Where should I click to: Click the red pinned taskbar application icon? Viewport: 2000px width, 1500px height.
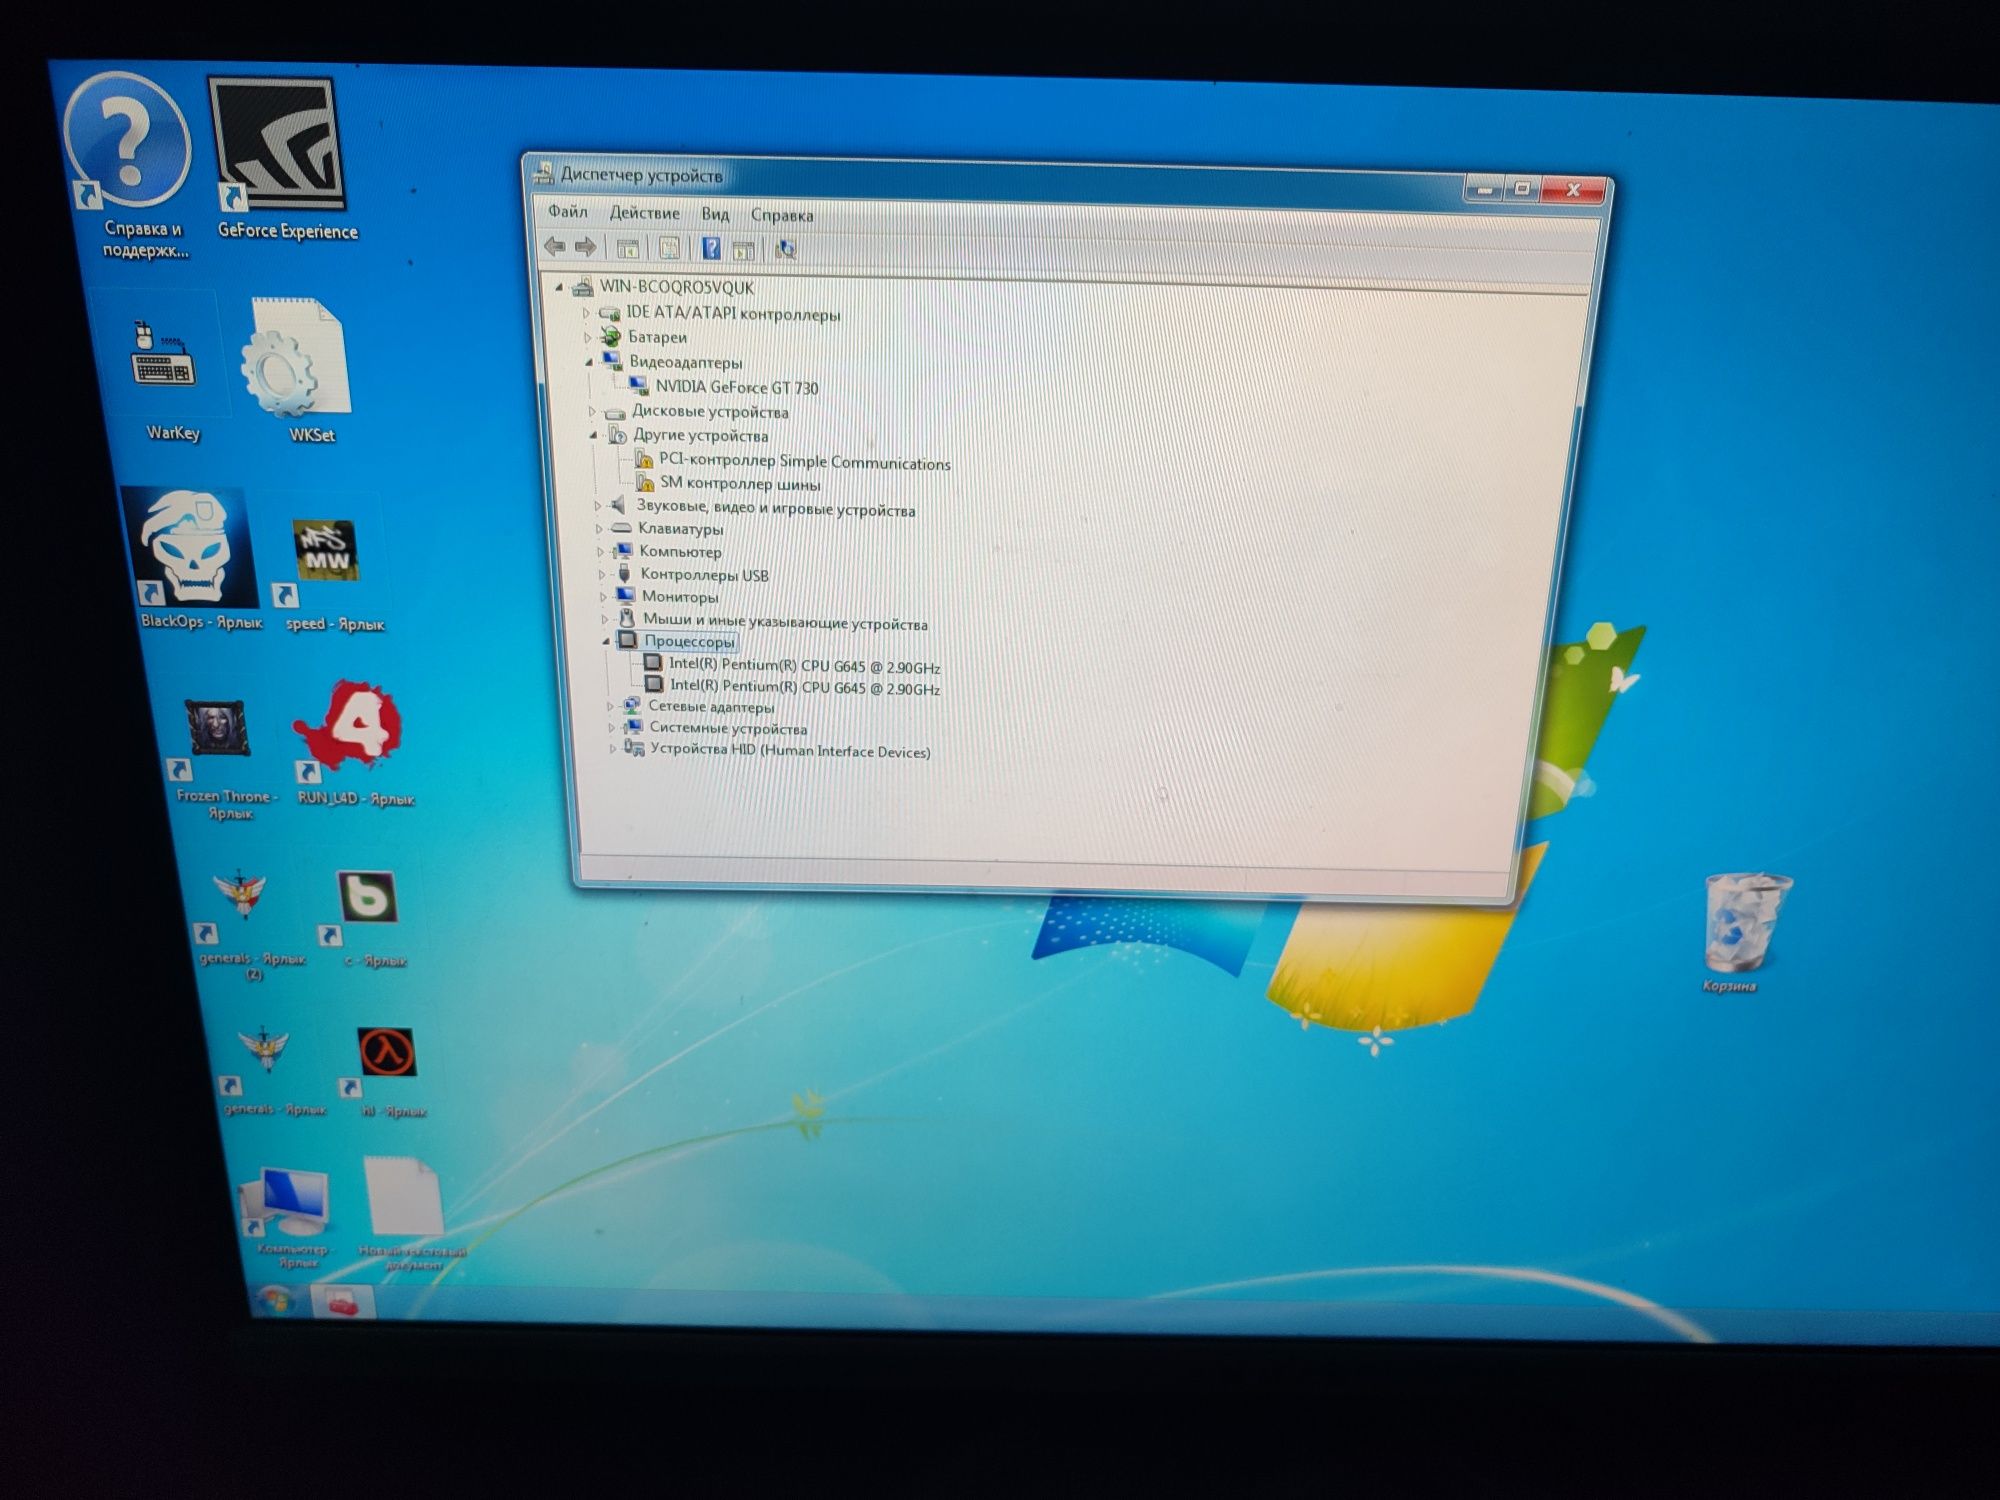tap(342, 1303)
